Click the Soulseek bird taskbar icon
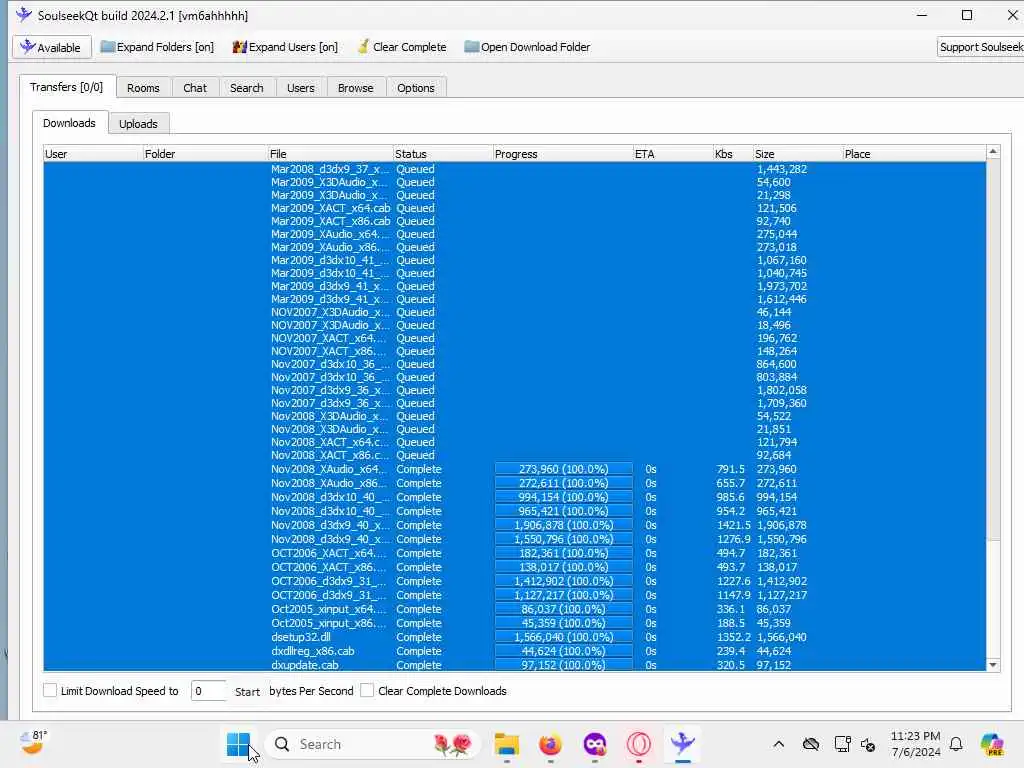Screen dimensions: 1024x768 tap(682, 744)
